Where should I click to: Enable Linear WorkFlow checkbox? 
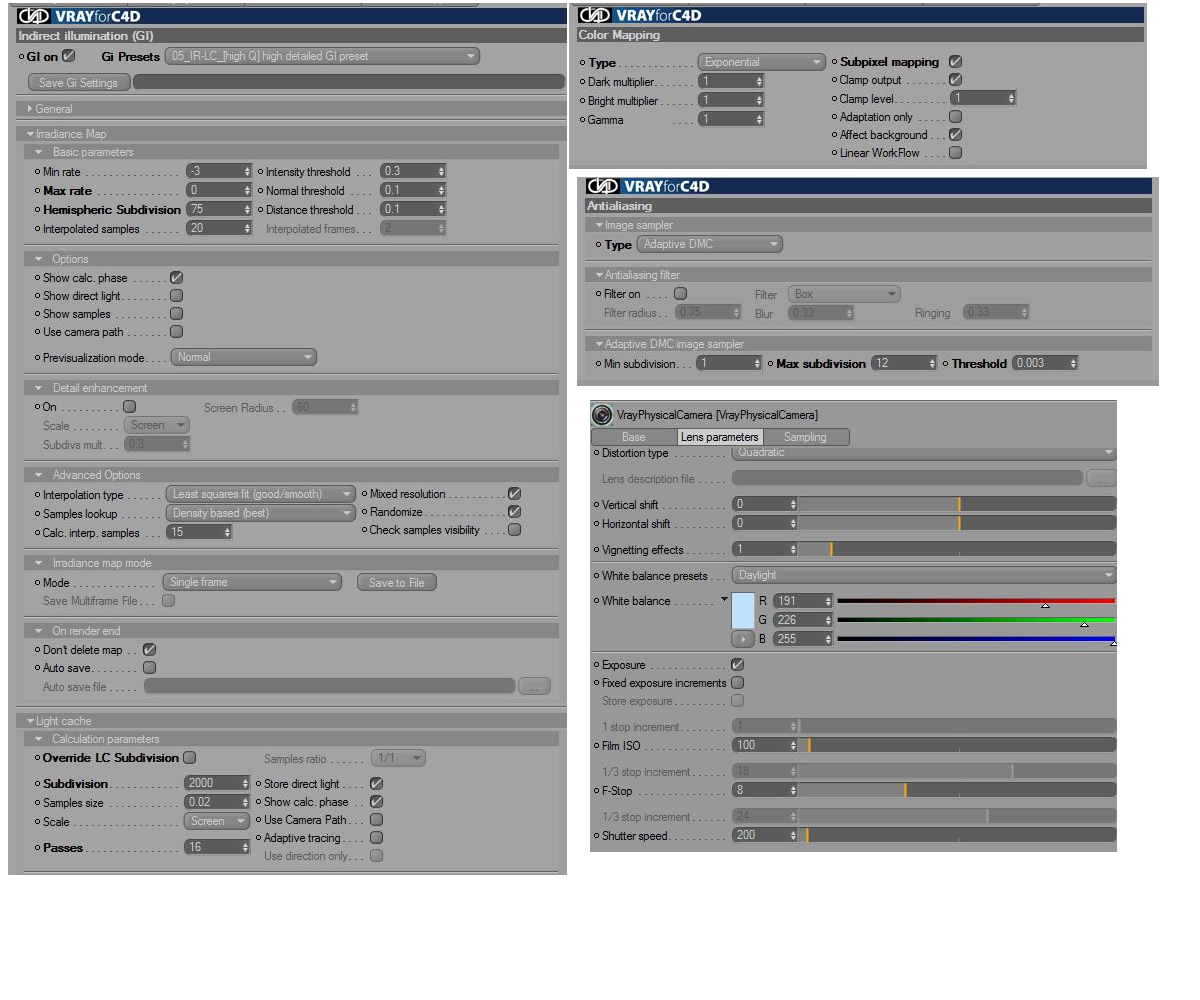click(x=955, y=153)
